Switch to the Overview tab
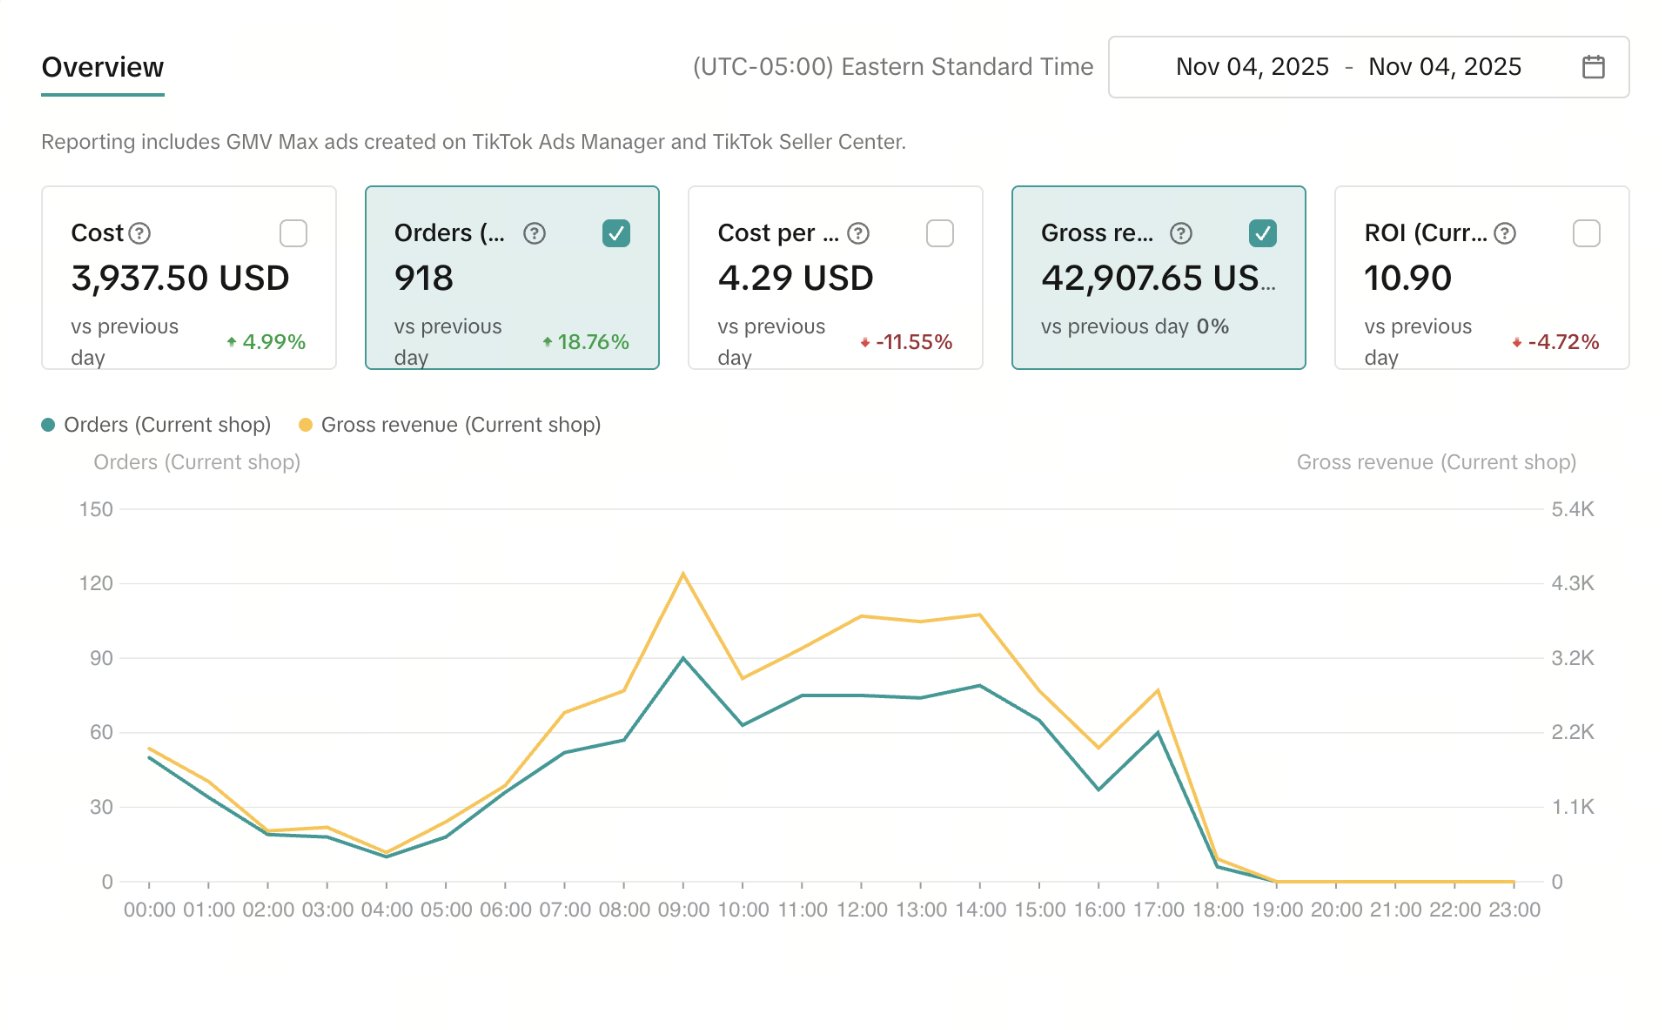The height and width of the screenshot is (1030, 1662). coord(103,67)
